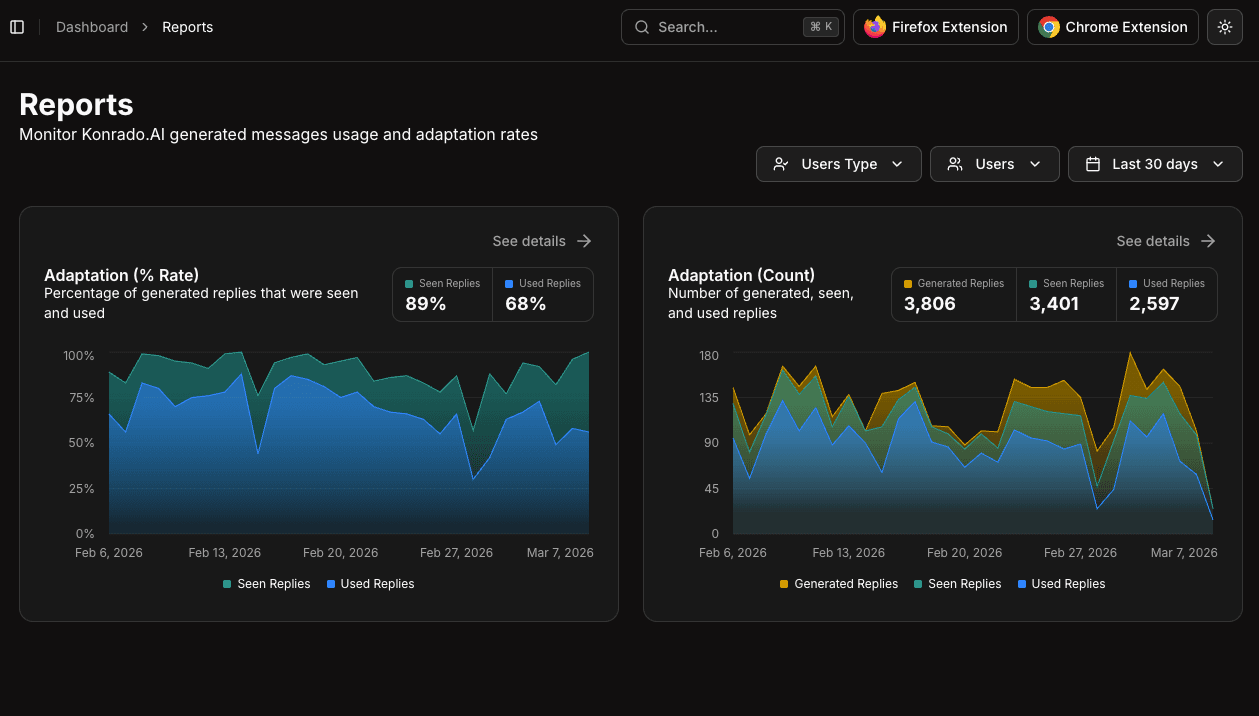This screenshot has height=716, width=1259.
Task: Click the user-check icon in Users Type
Action: click(x=782, y=164)
